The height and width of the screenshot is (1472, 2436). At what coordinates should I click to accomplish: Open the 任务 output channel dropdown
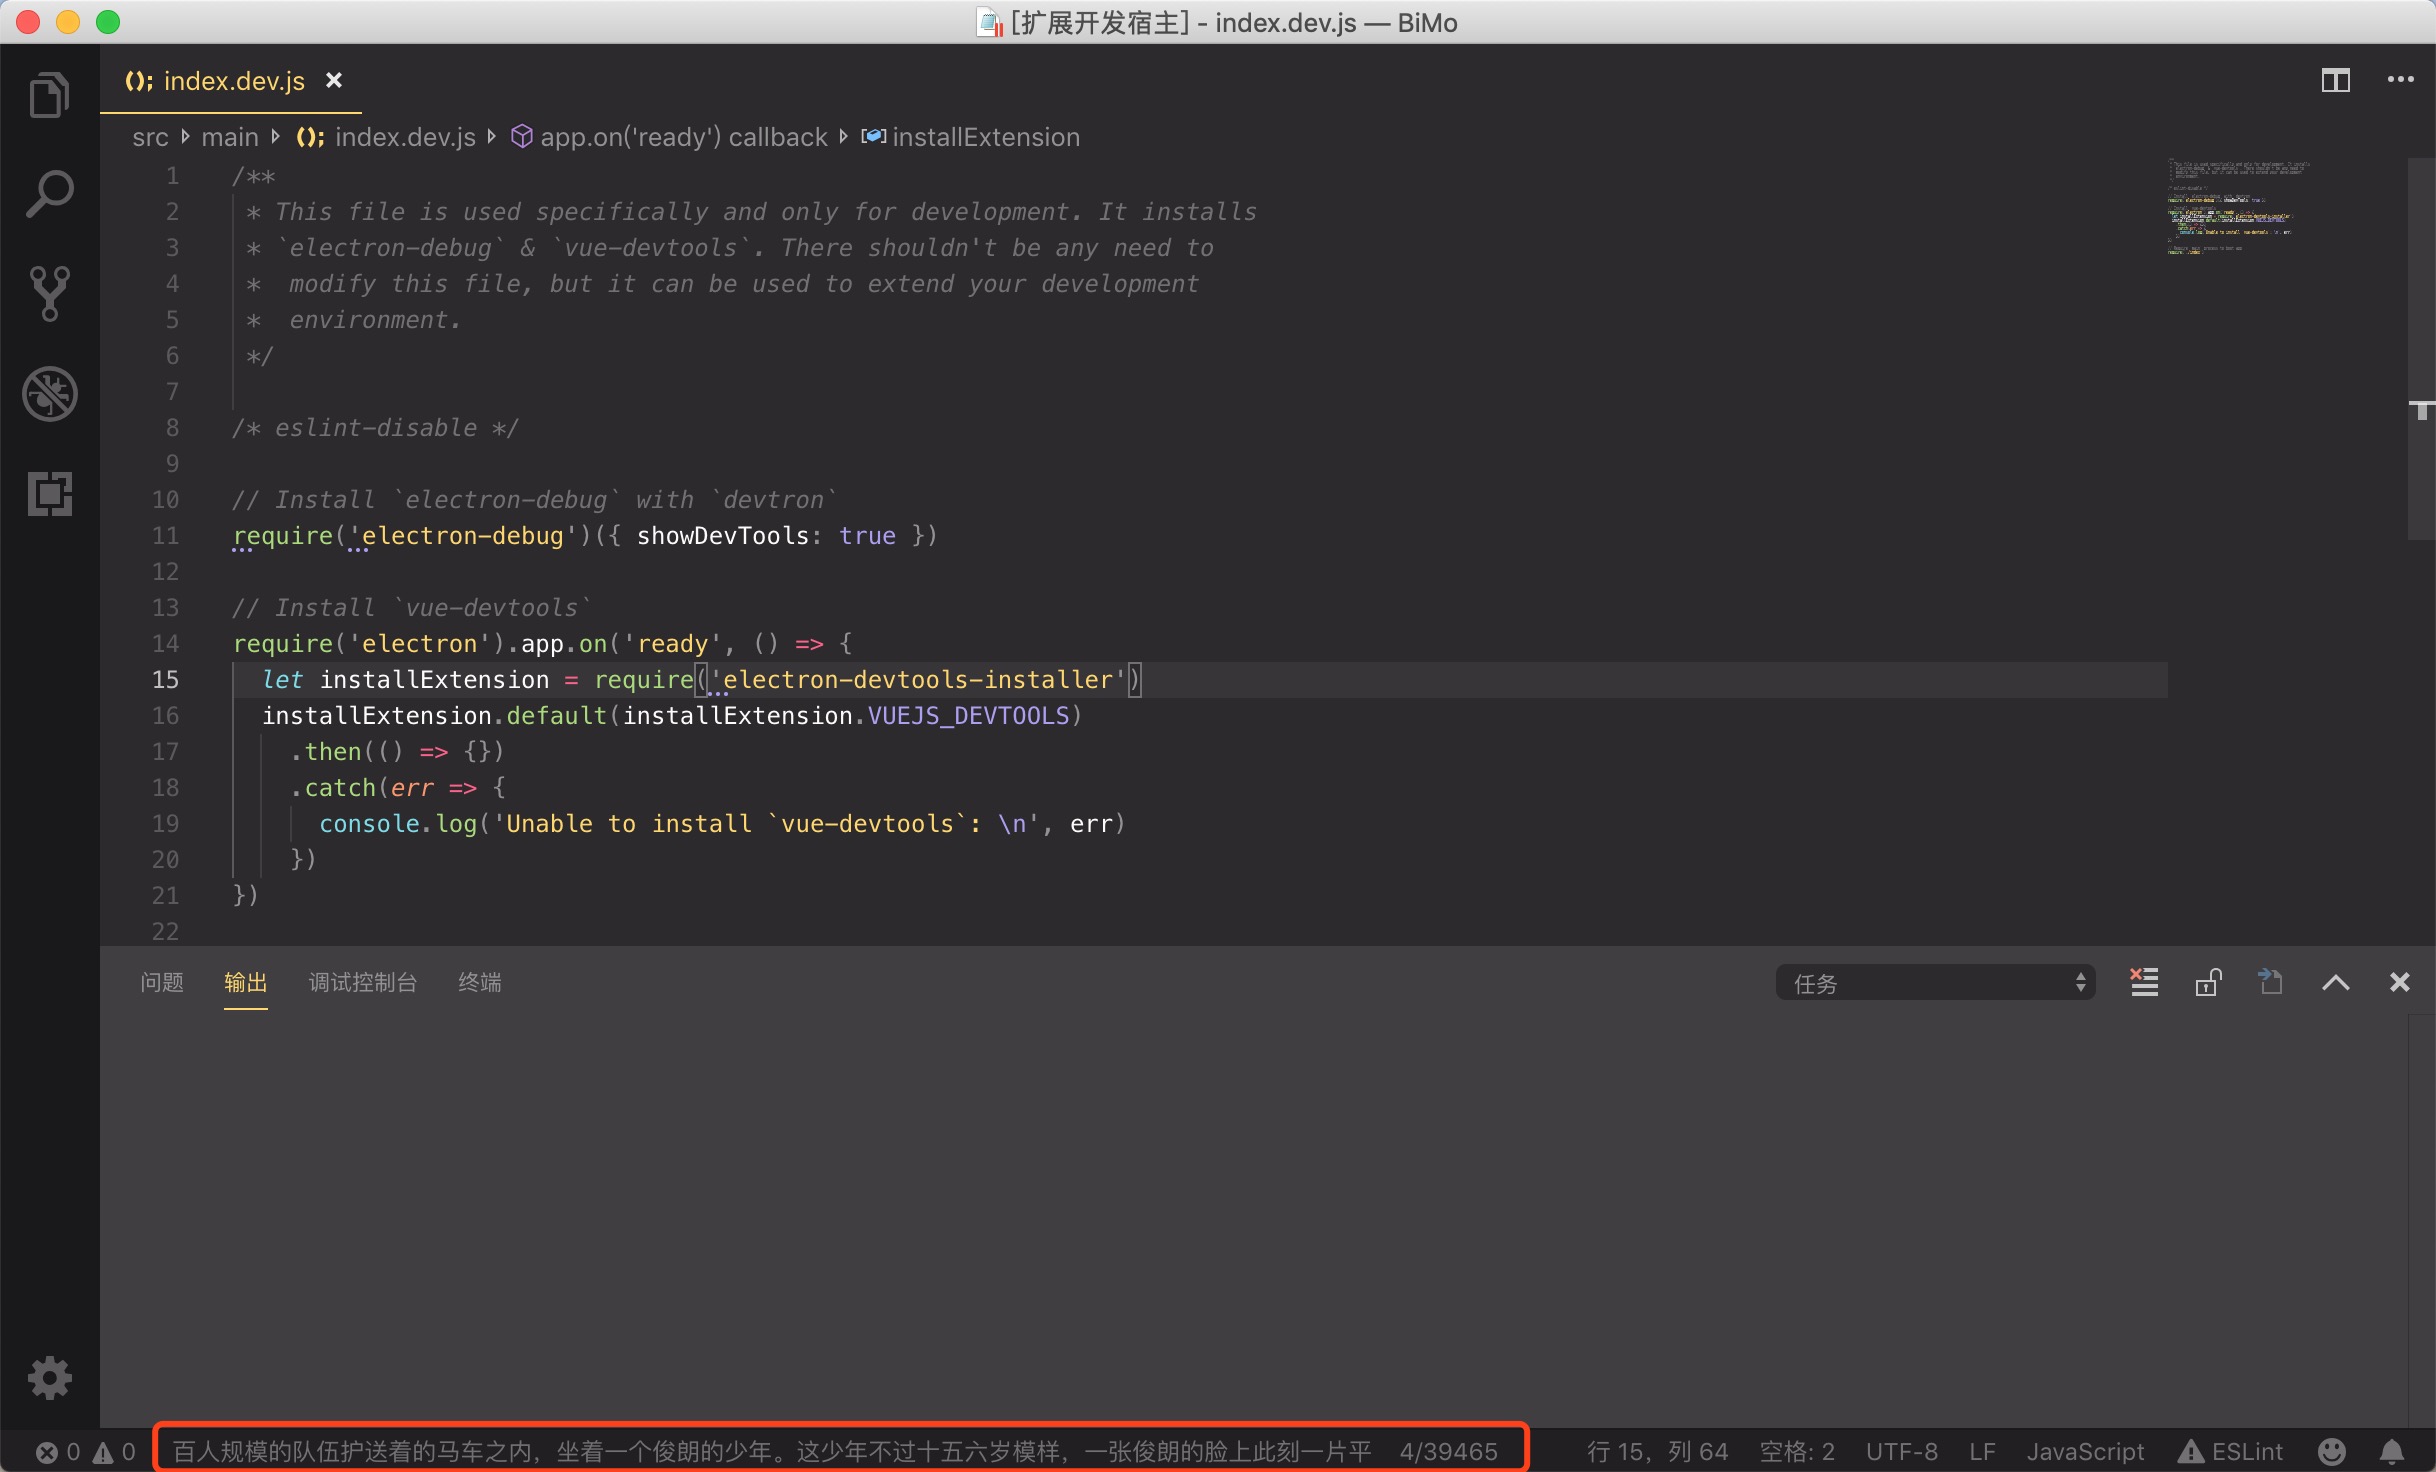(1935, 983)
